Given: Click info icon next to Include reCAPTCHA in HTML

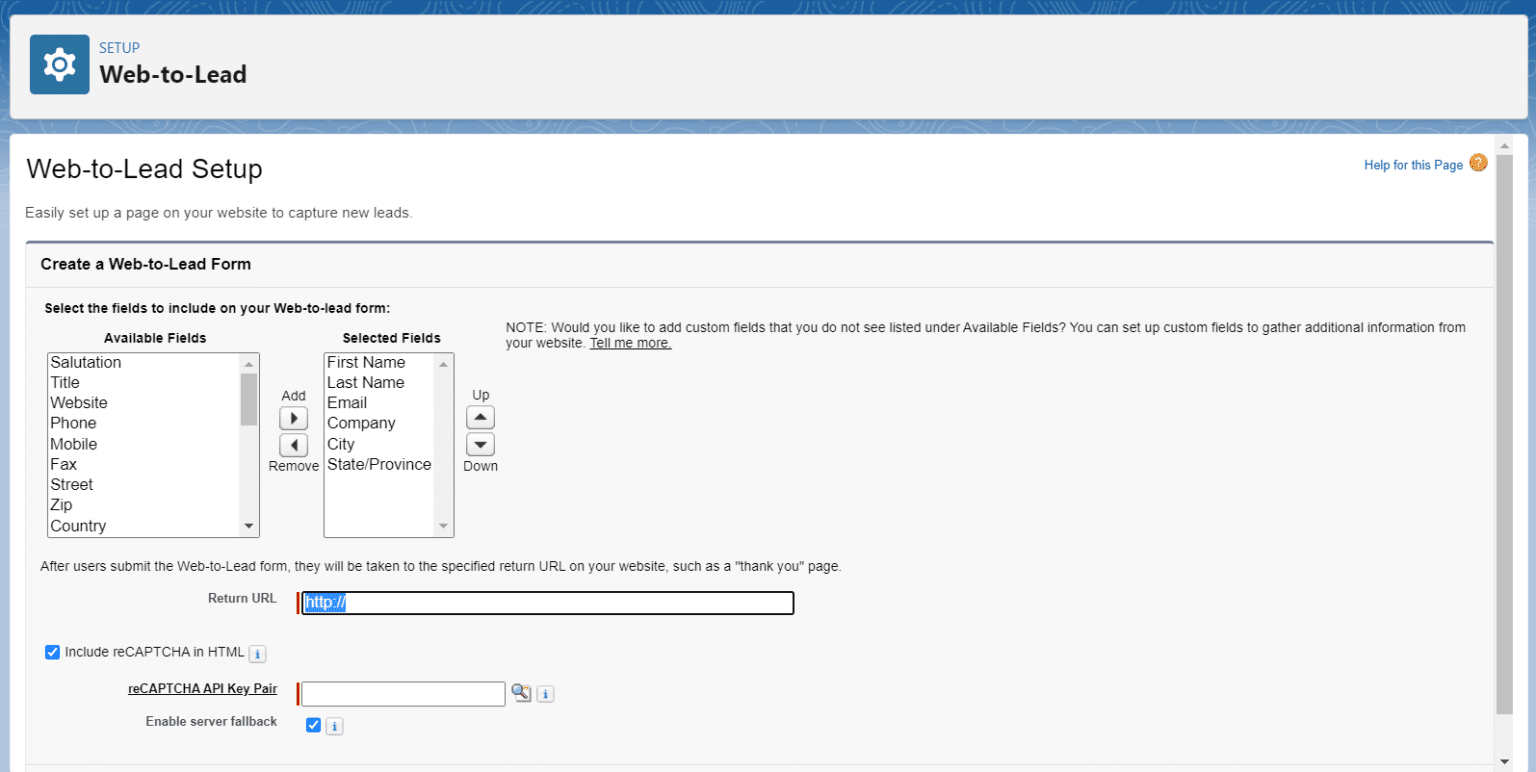Looking at the screenshot, I should coord(257,653).
